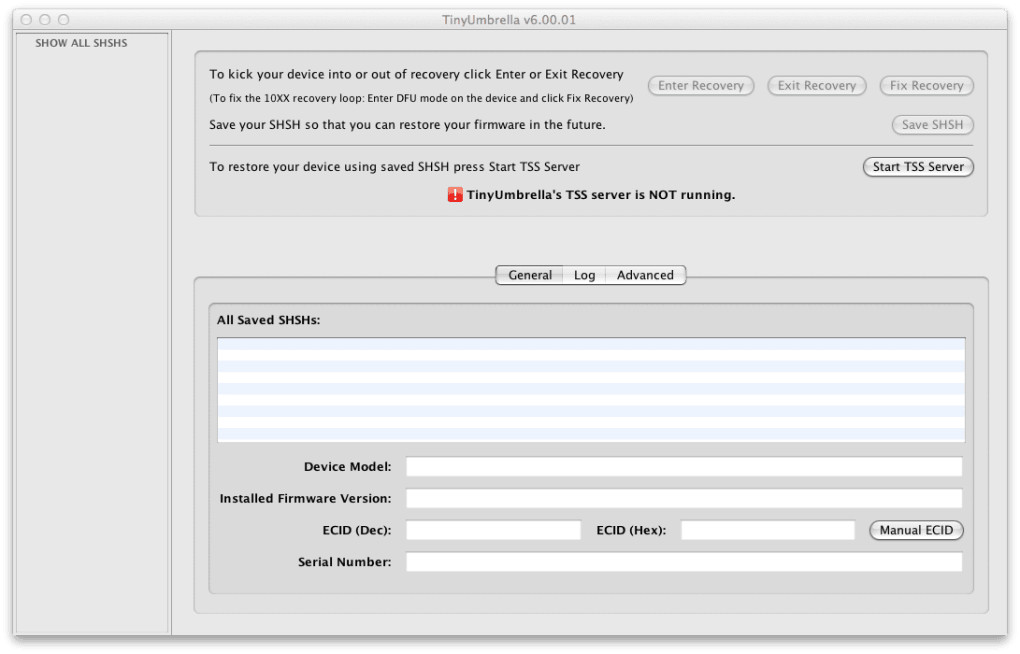Click inside the All Saved SHSHs list
This screenshot has width=1020, height=654.
pos(591,390)
